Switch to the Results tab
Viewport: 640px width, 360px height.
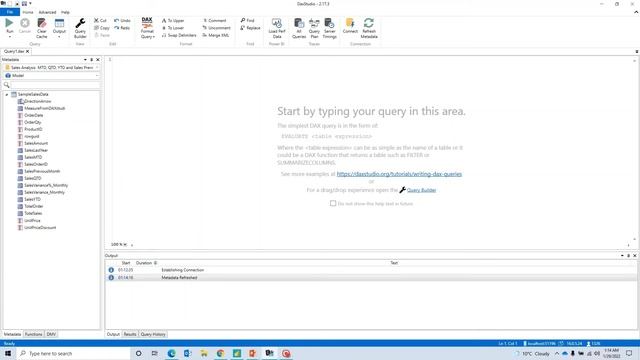pyautogui.click(x=130, y=334)
